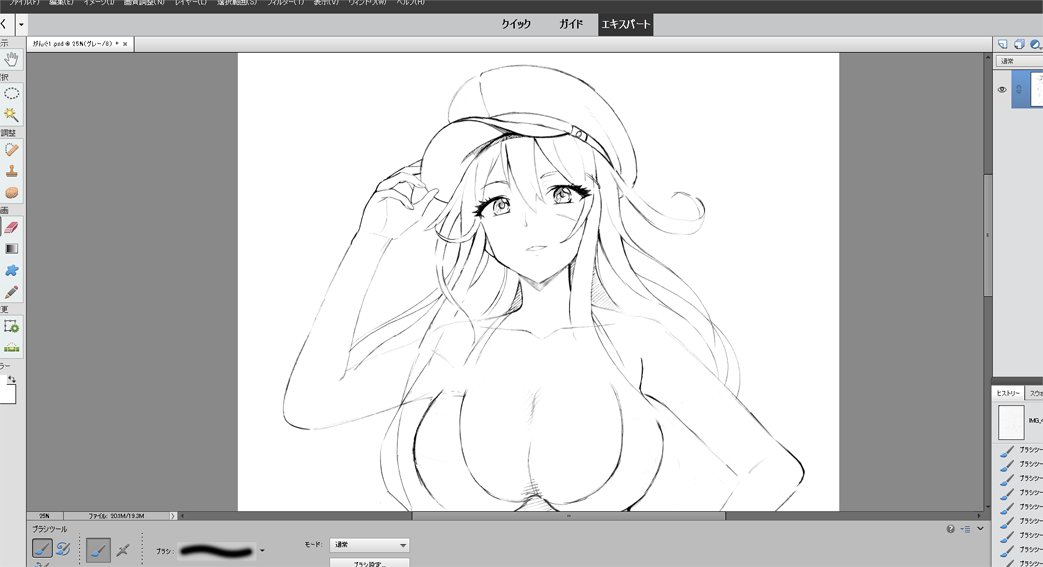1043x567 pixels.
Task: Select the IMG history snapshot thumbnail
Action: (1011, 422)
